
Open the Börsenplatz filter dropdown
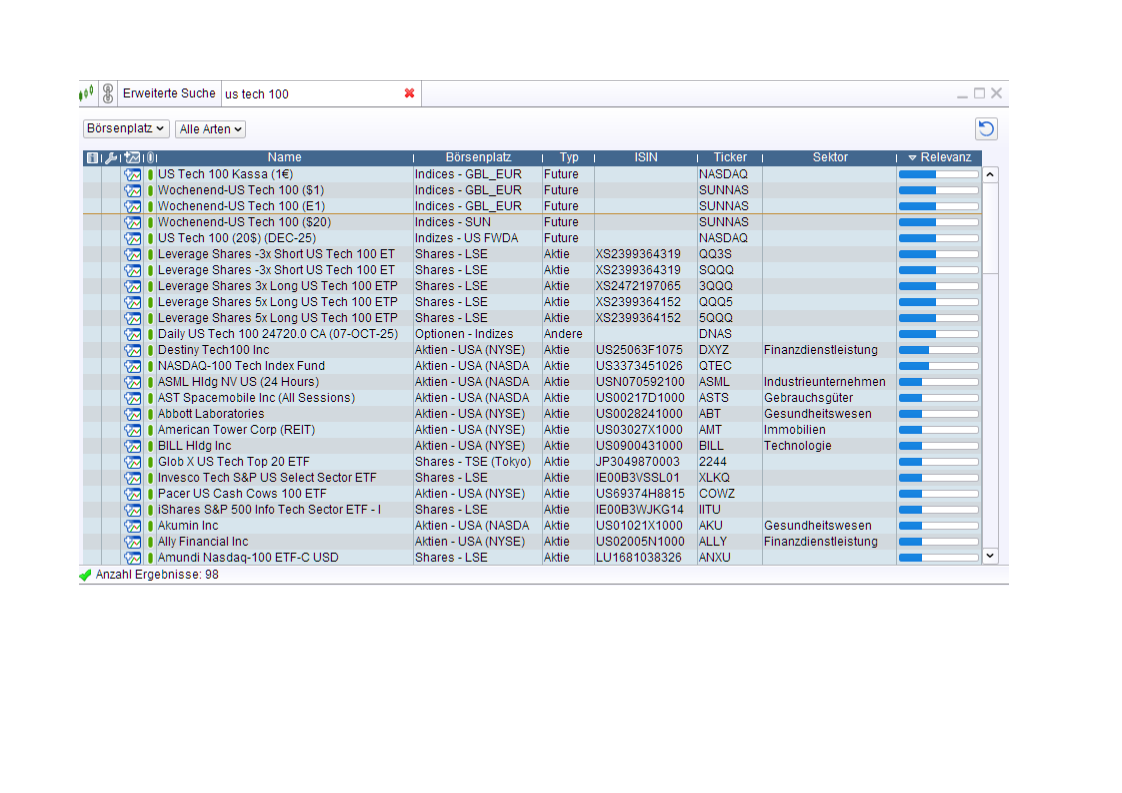point(126,129)
